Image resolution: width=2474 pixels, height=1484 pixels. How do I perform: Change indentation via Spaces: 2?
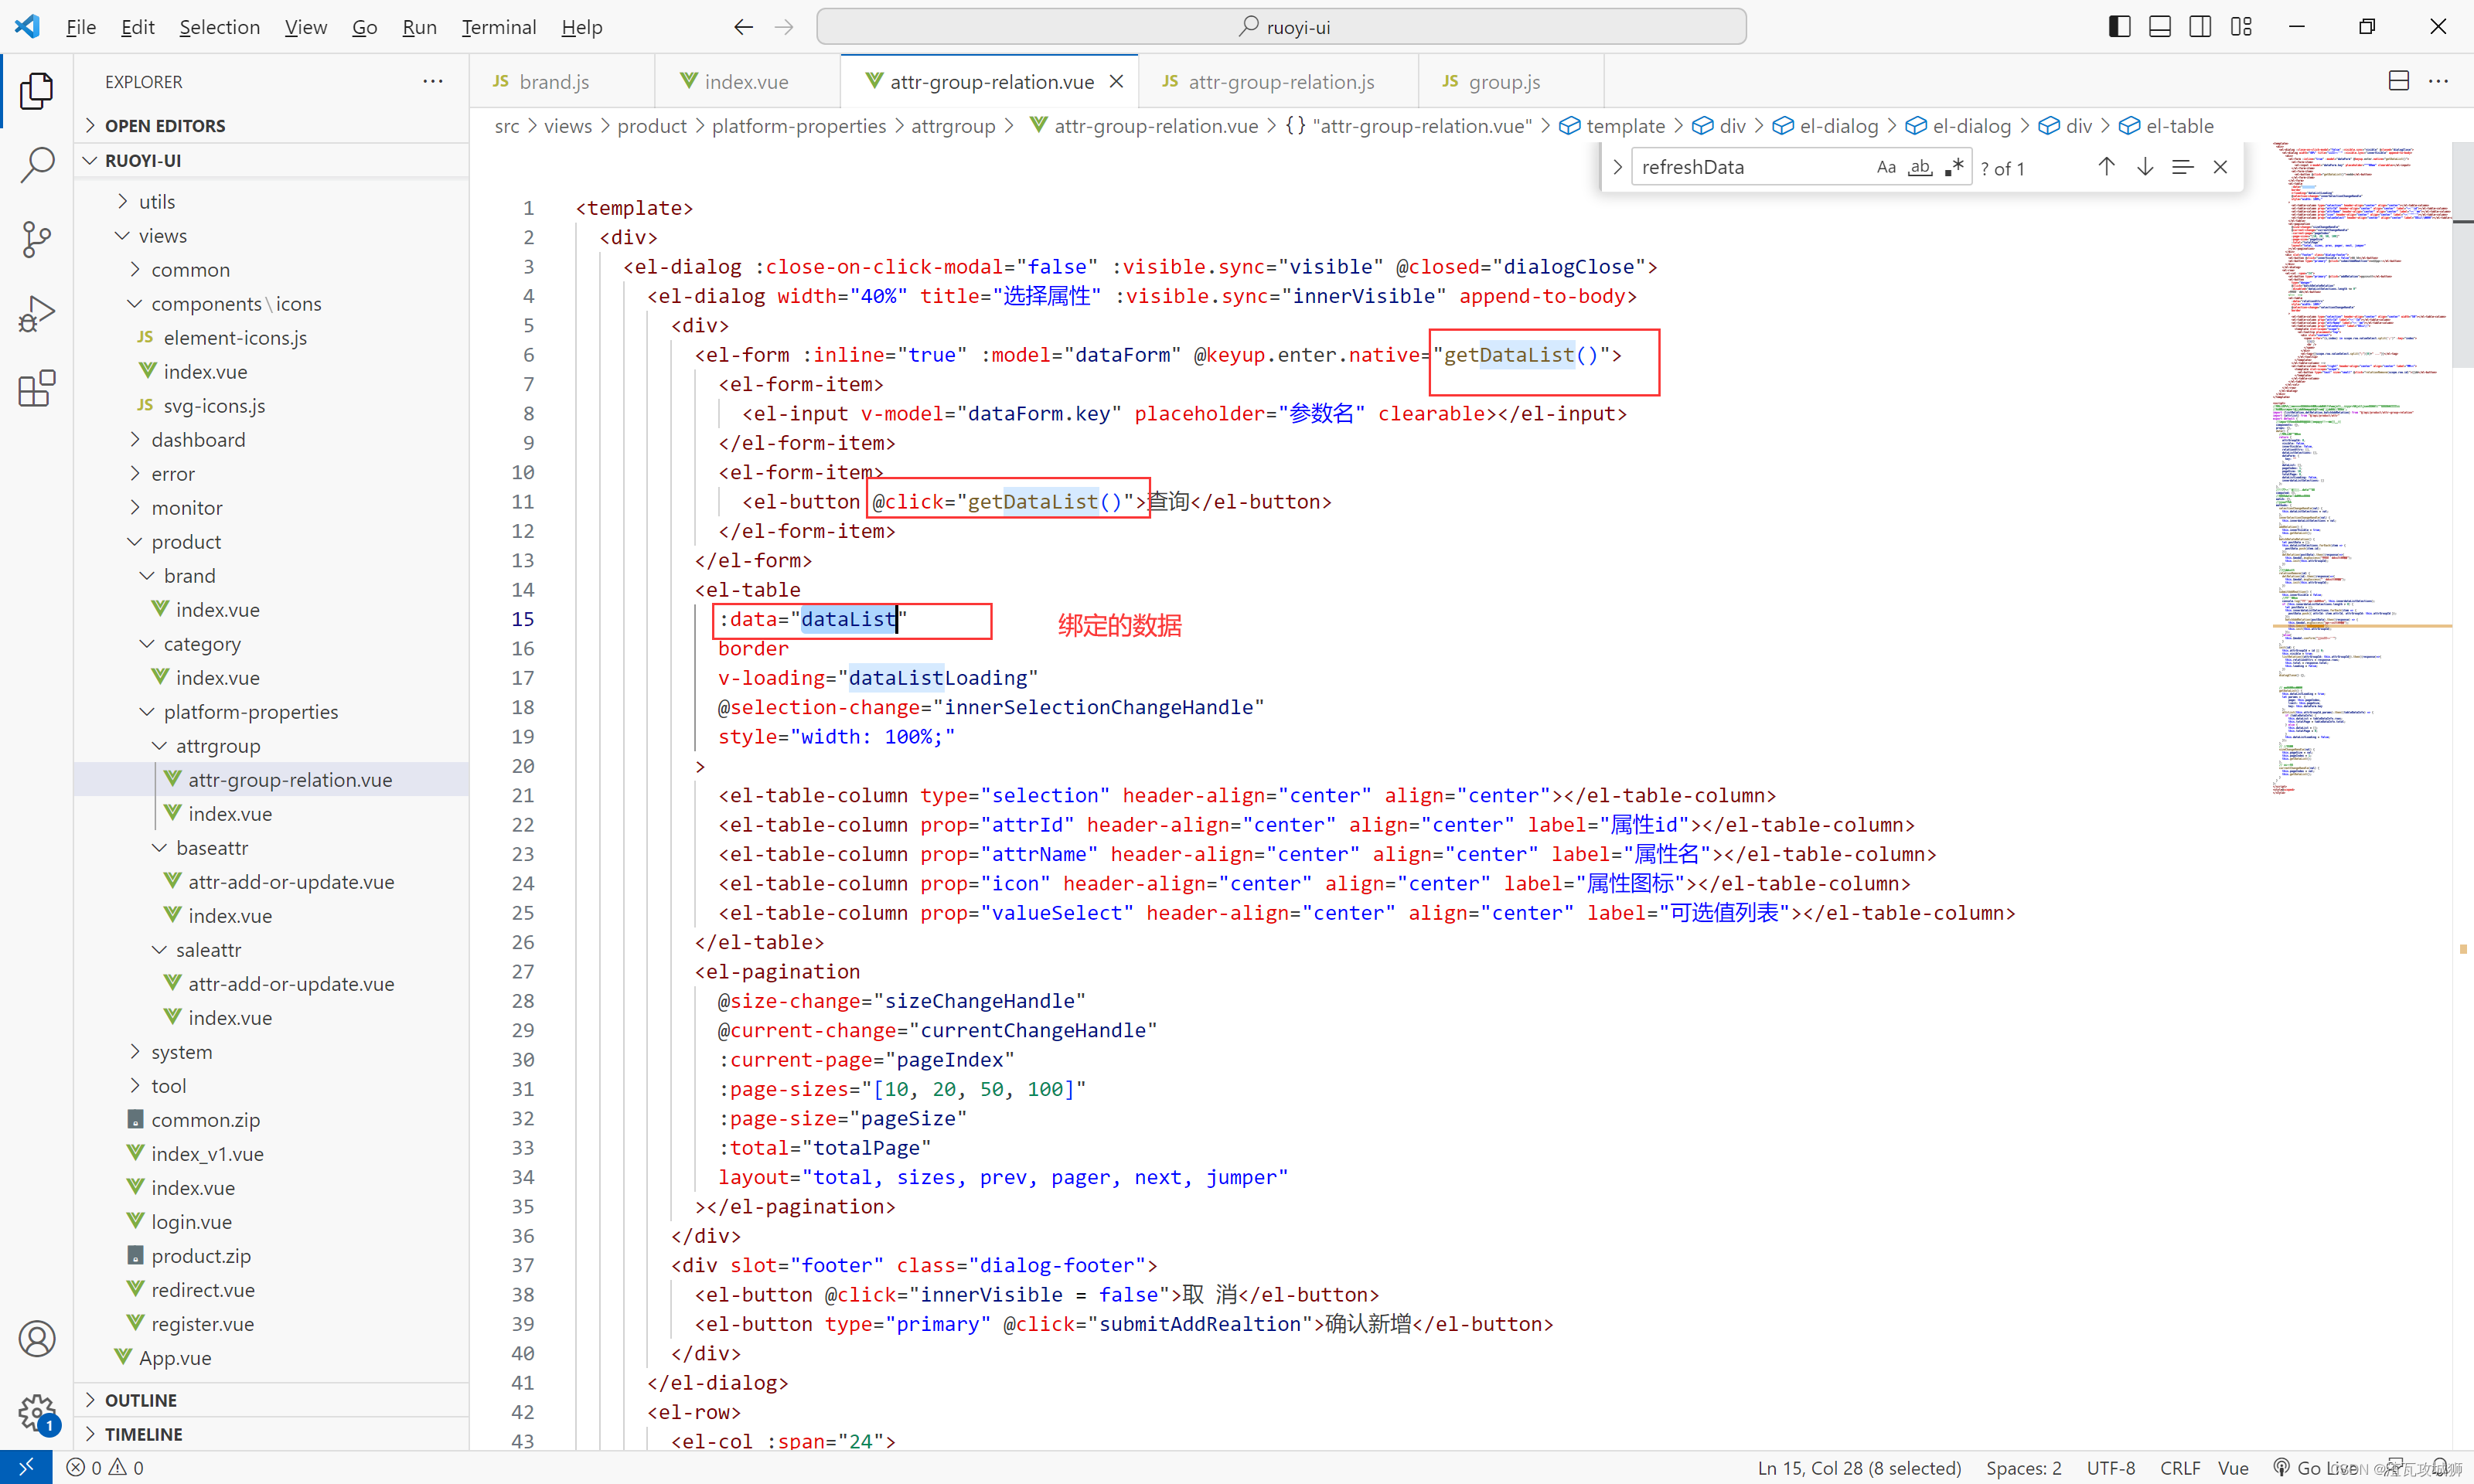pos(2023,1467)
